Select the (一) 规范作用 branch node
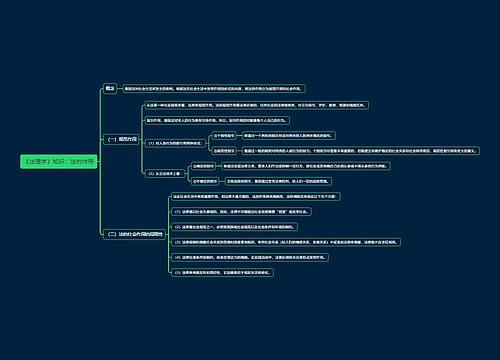 tap(121, 139)
